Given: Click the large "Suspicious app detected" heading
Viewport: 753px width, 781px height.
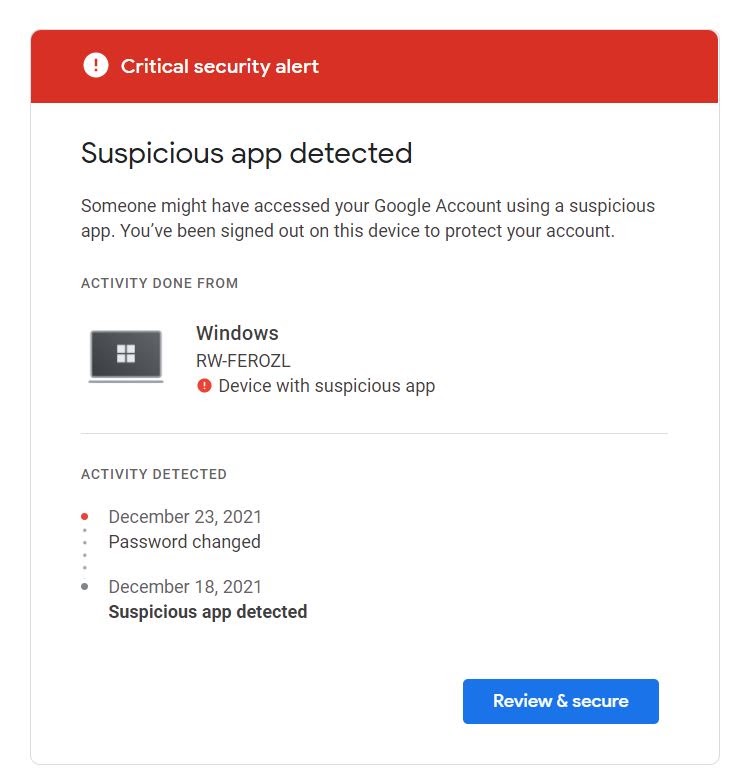Looking at the screenshot, I should click(246, 153).
